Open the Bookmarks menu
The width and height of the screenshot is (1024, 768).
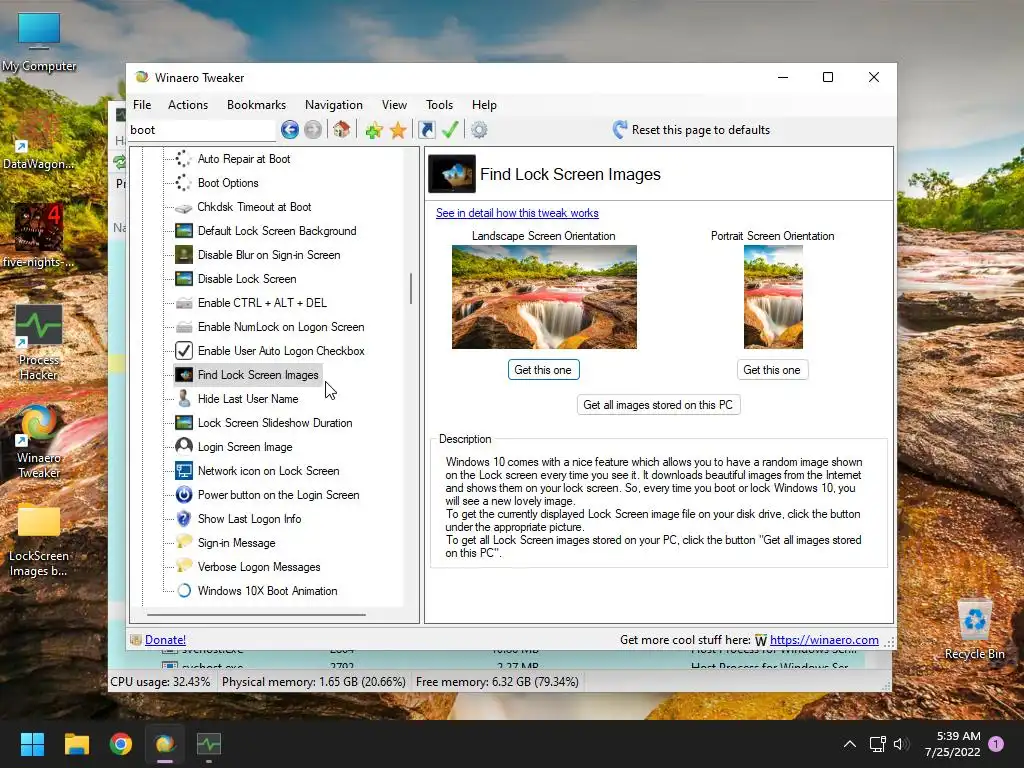point(257,104)
